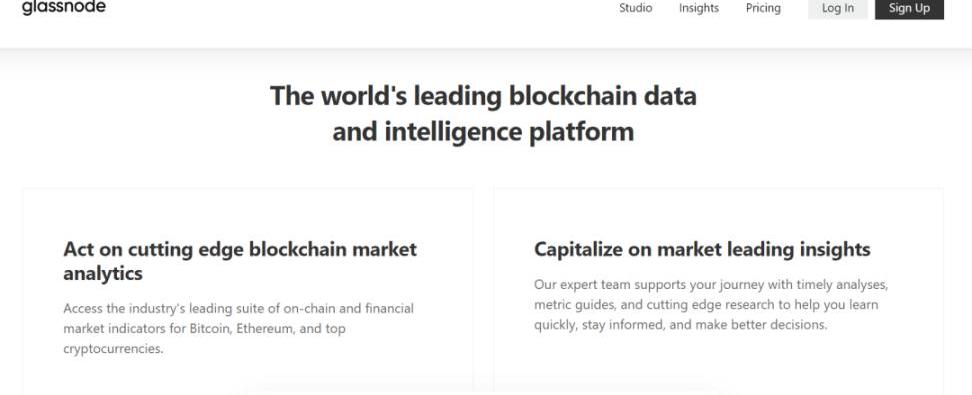Image resolution: width=972 pixels, height=395 pixels.
Task: Click the word "analytics" under the left heading
Action: pyautogui.click(x=103, y=273)
